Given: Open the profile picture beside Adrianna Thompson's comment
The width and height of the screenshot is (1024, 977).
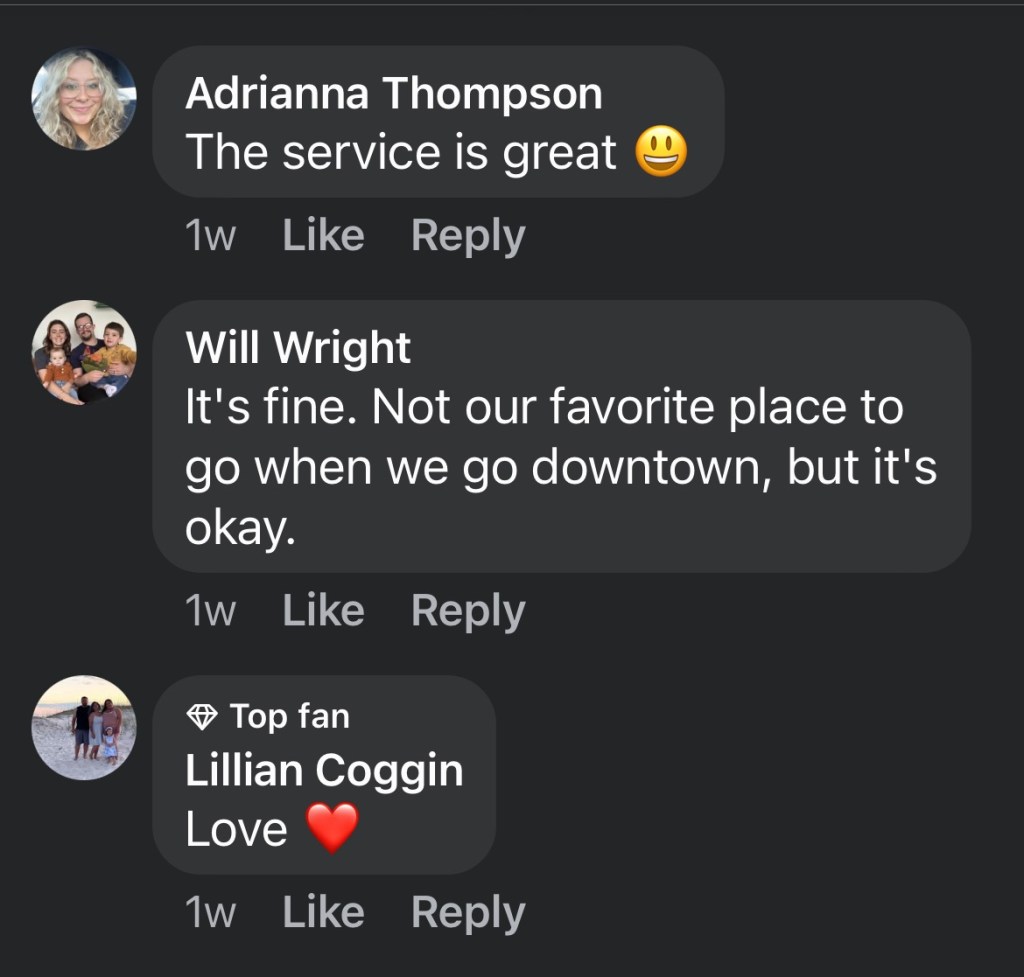Looking at the screenshot, I should [84, 99].
